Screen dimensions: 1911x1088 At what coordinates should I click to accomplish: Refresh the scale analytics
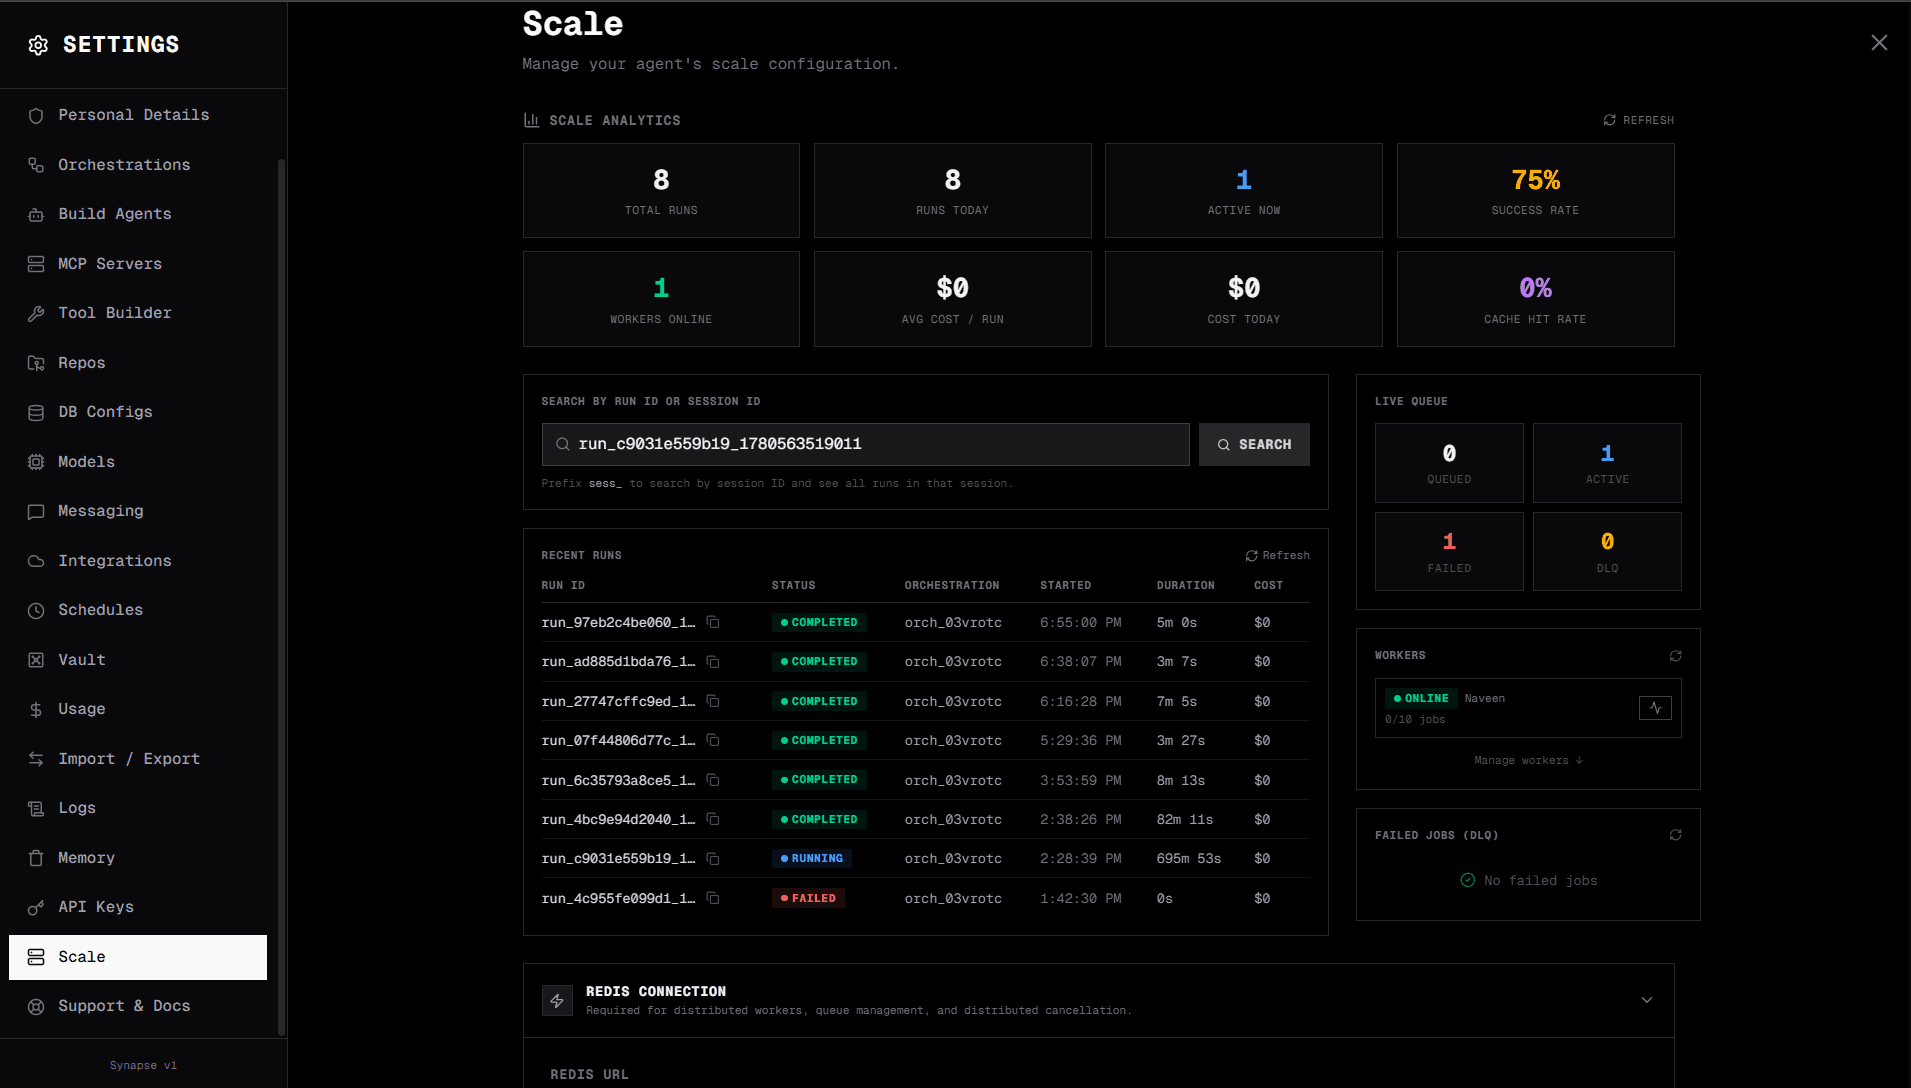(x=1638, y=120)
